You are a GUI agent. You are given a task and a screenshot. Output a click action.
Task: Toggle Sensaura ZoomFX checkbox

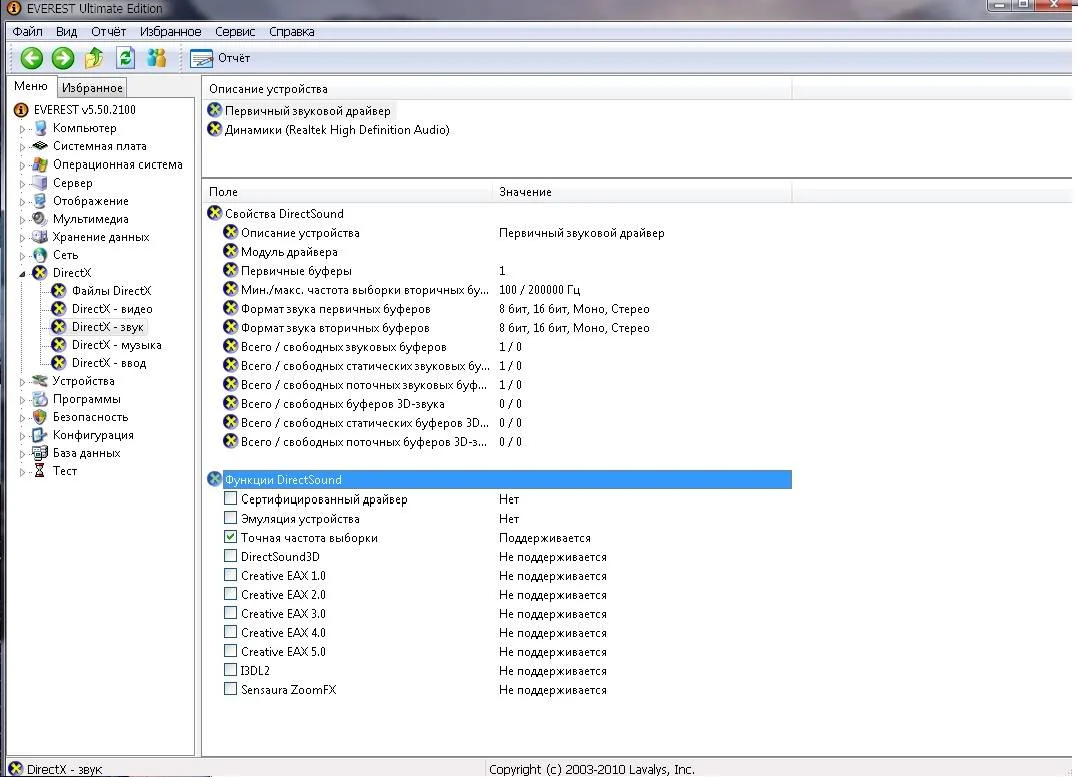tap(230, 689)
